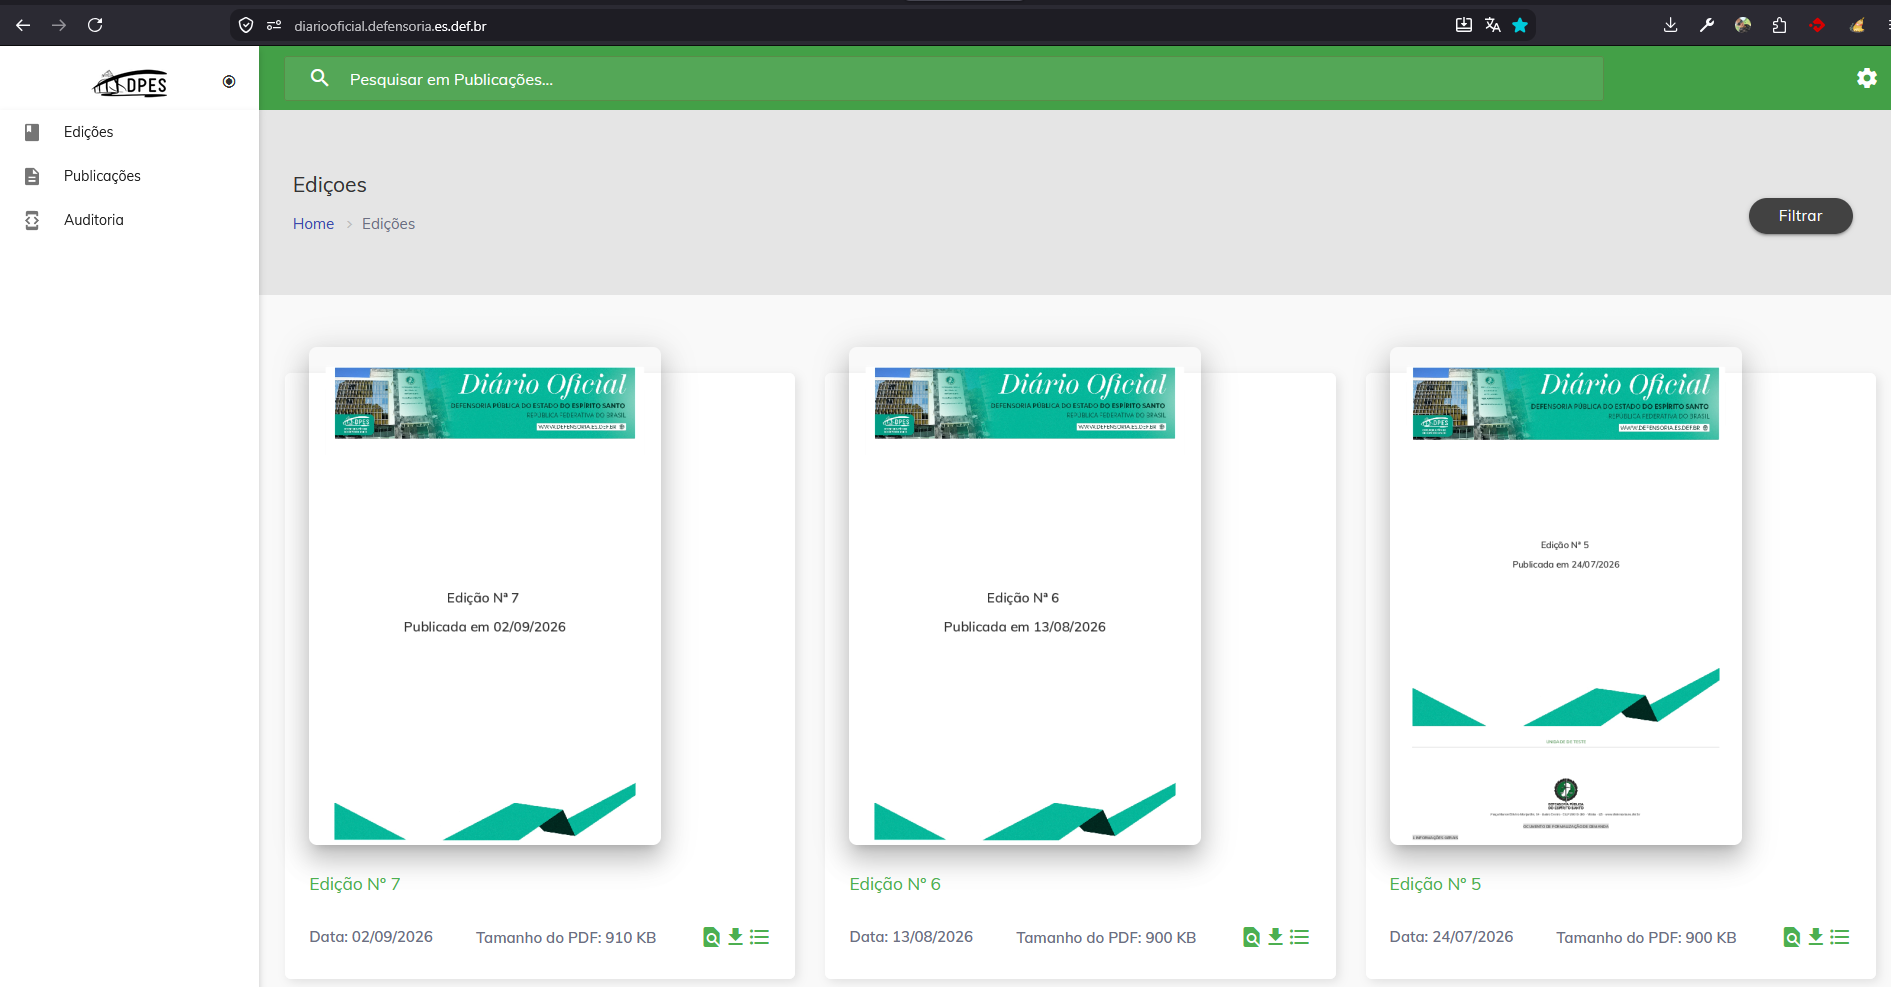
Task: Open the settings gear in green header
Action: click(x=1866, y=78)
